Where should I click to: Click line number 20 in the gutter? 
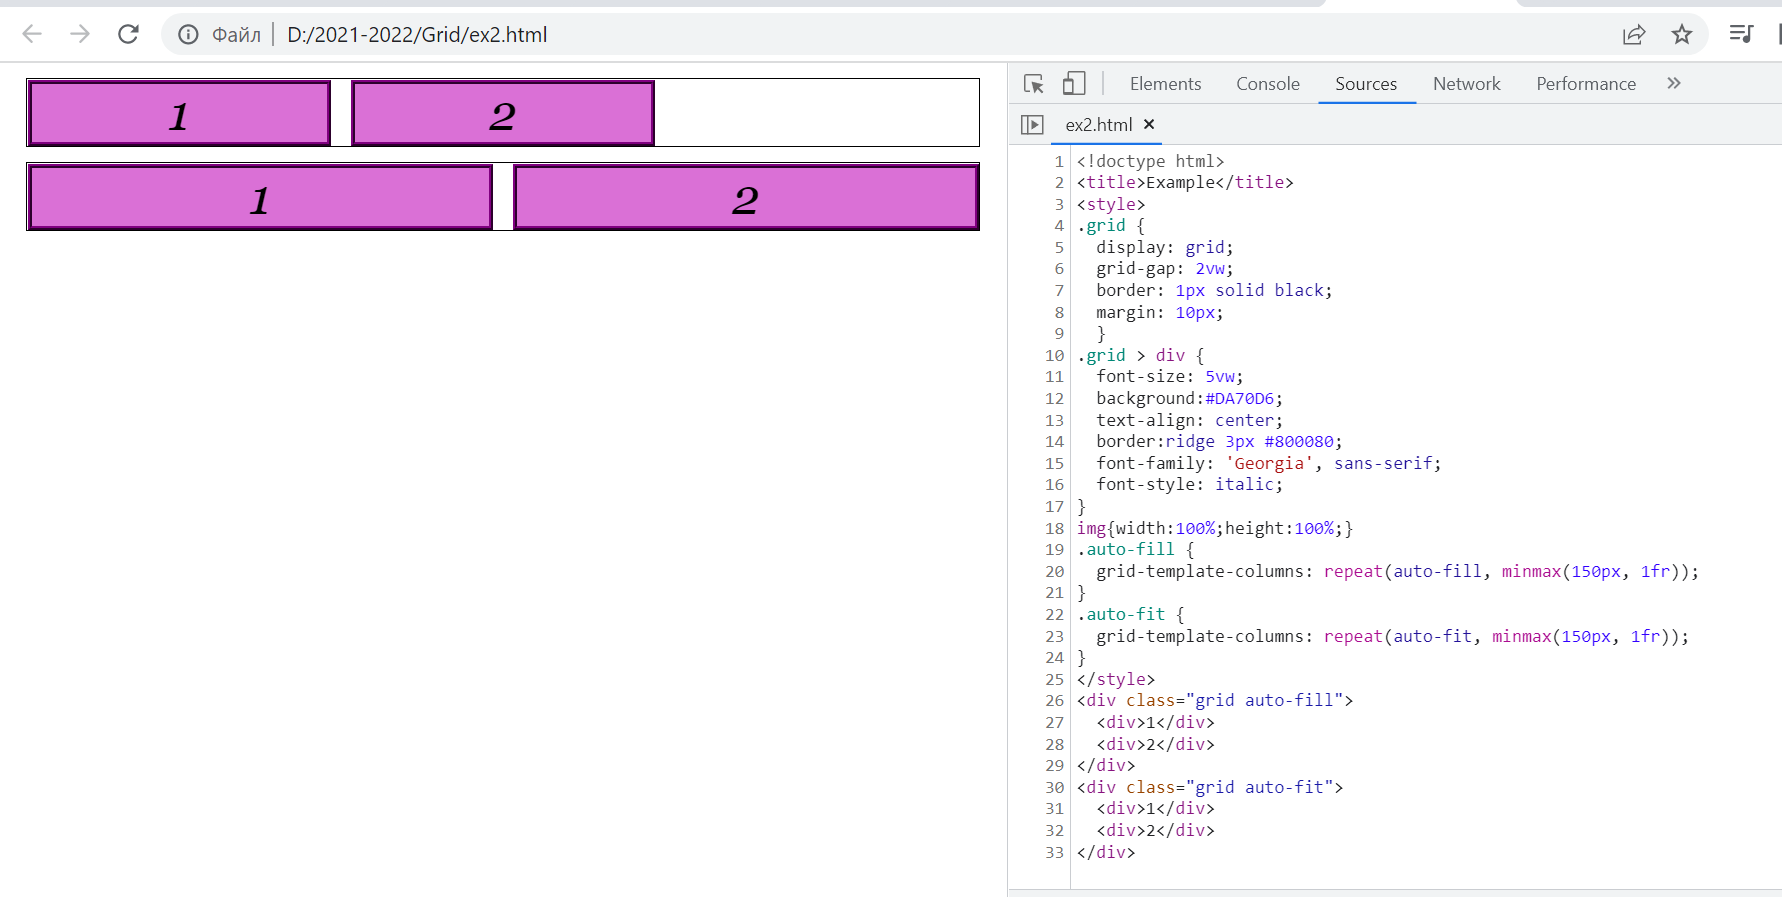tap(1054, 572)
